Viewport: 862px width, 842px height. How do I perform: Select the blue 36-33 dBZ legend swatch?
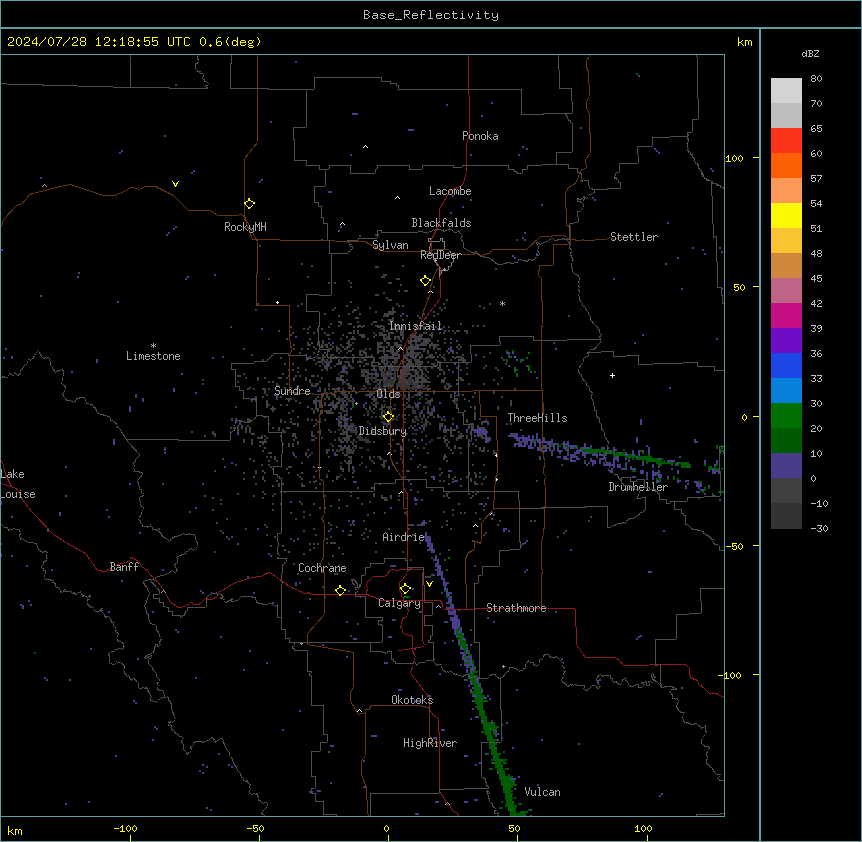(x=786, y=365)
